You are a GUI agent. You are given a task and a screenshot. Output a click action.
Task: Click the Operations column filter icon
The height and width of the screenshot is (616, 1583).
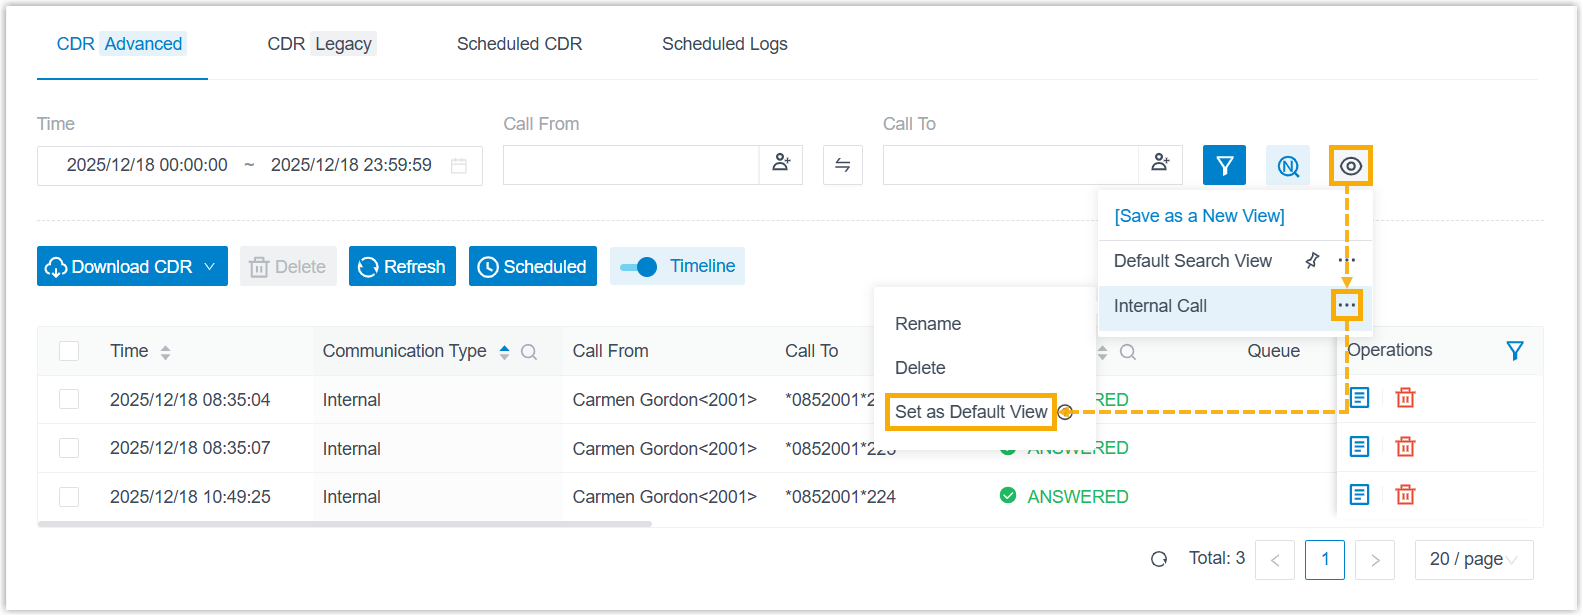pyautogui.click(x=1514, y=351)
